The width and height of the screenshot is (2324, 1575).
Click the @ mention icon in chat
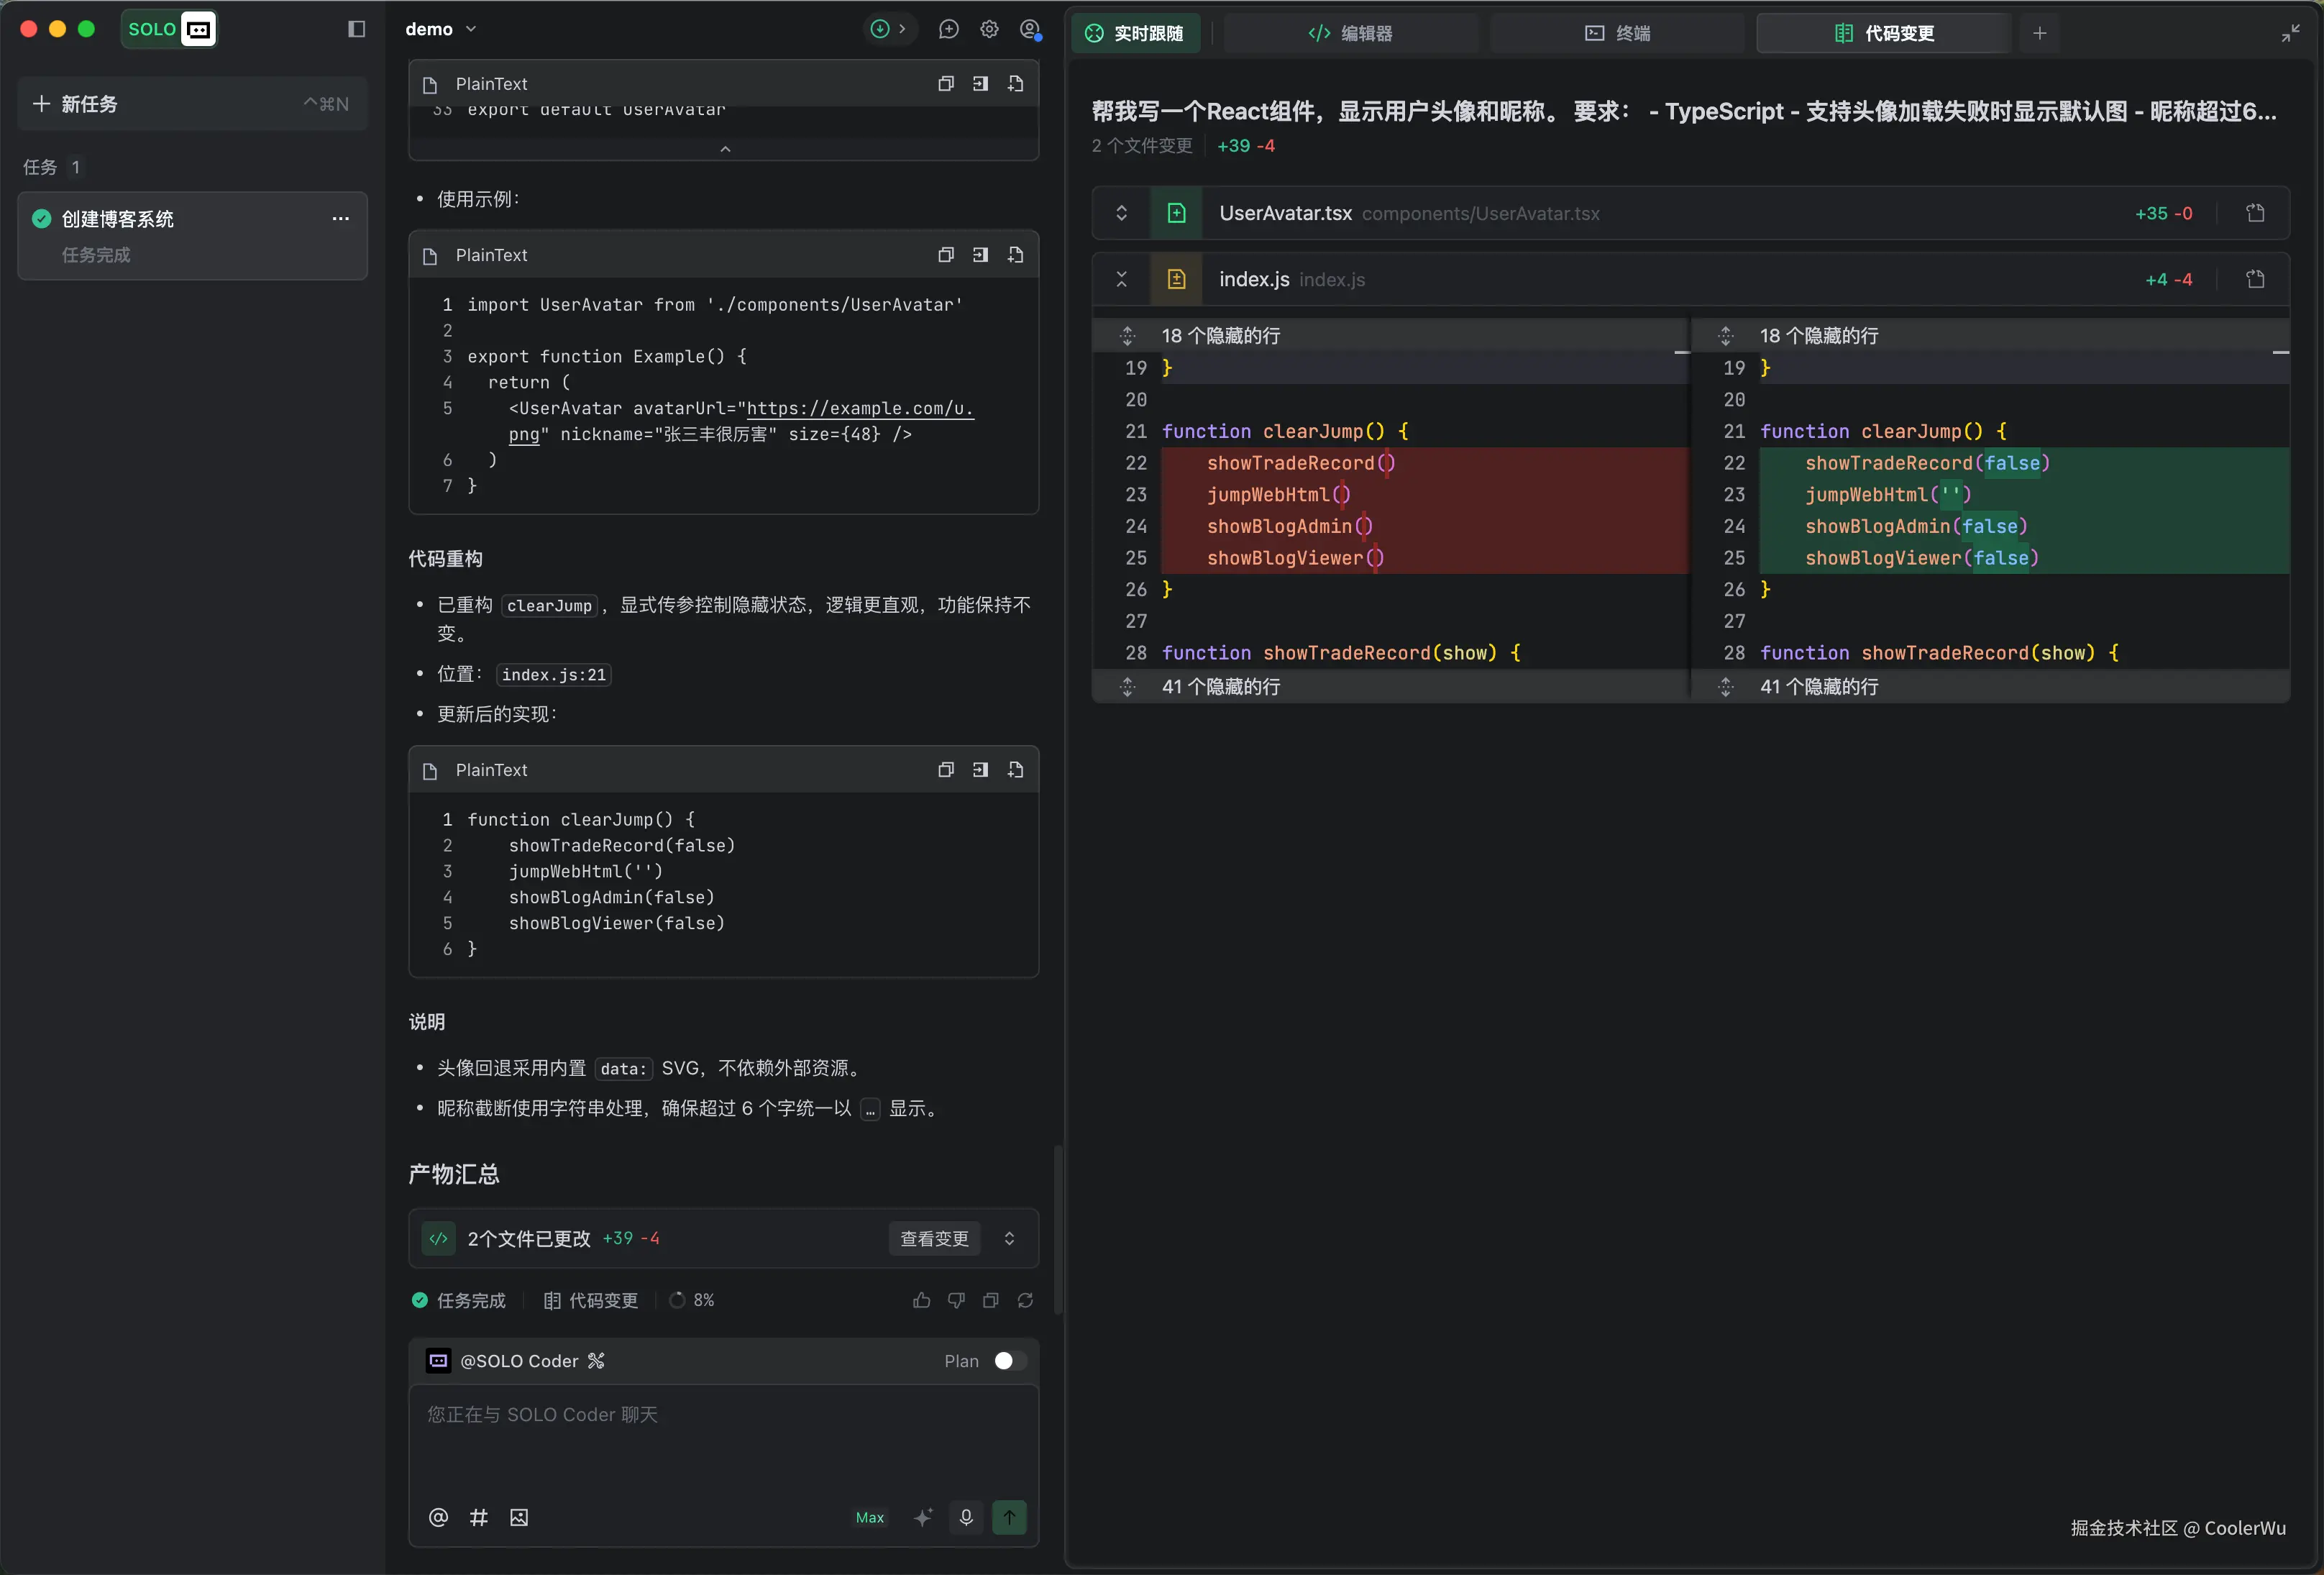438,1517
